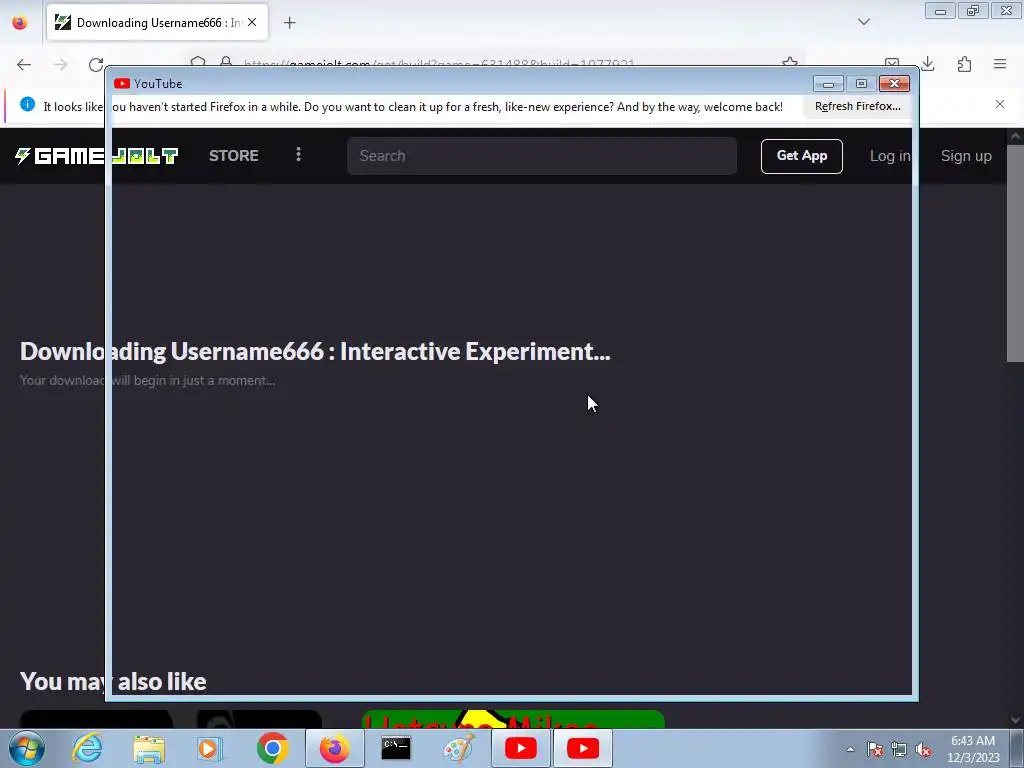Open Windows Media Player from taskbar

[210, 748]
